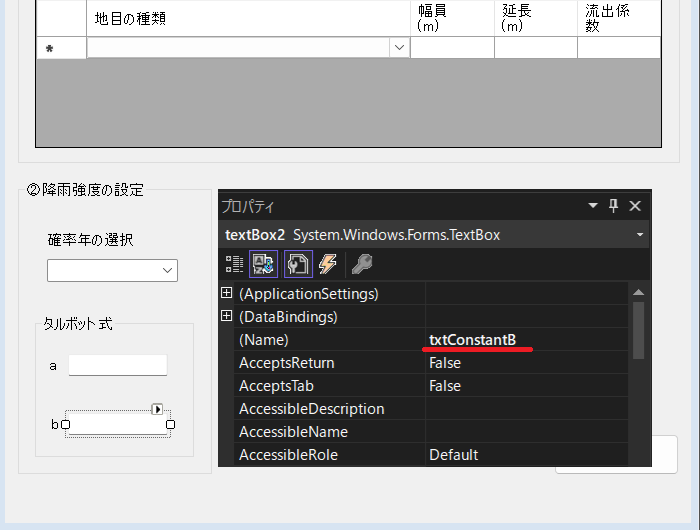This screenshot has height=530, width=700.
Task: Expand the (ApplicationSettings) node
Action: click(226, 294)
